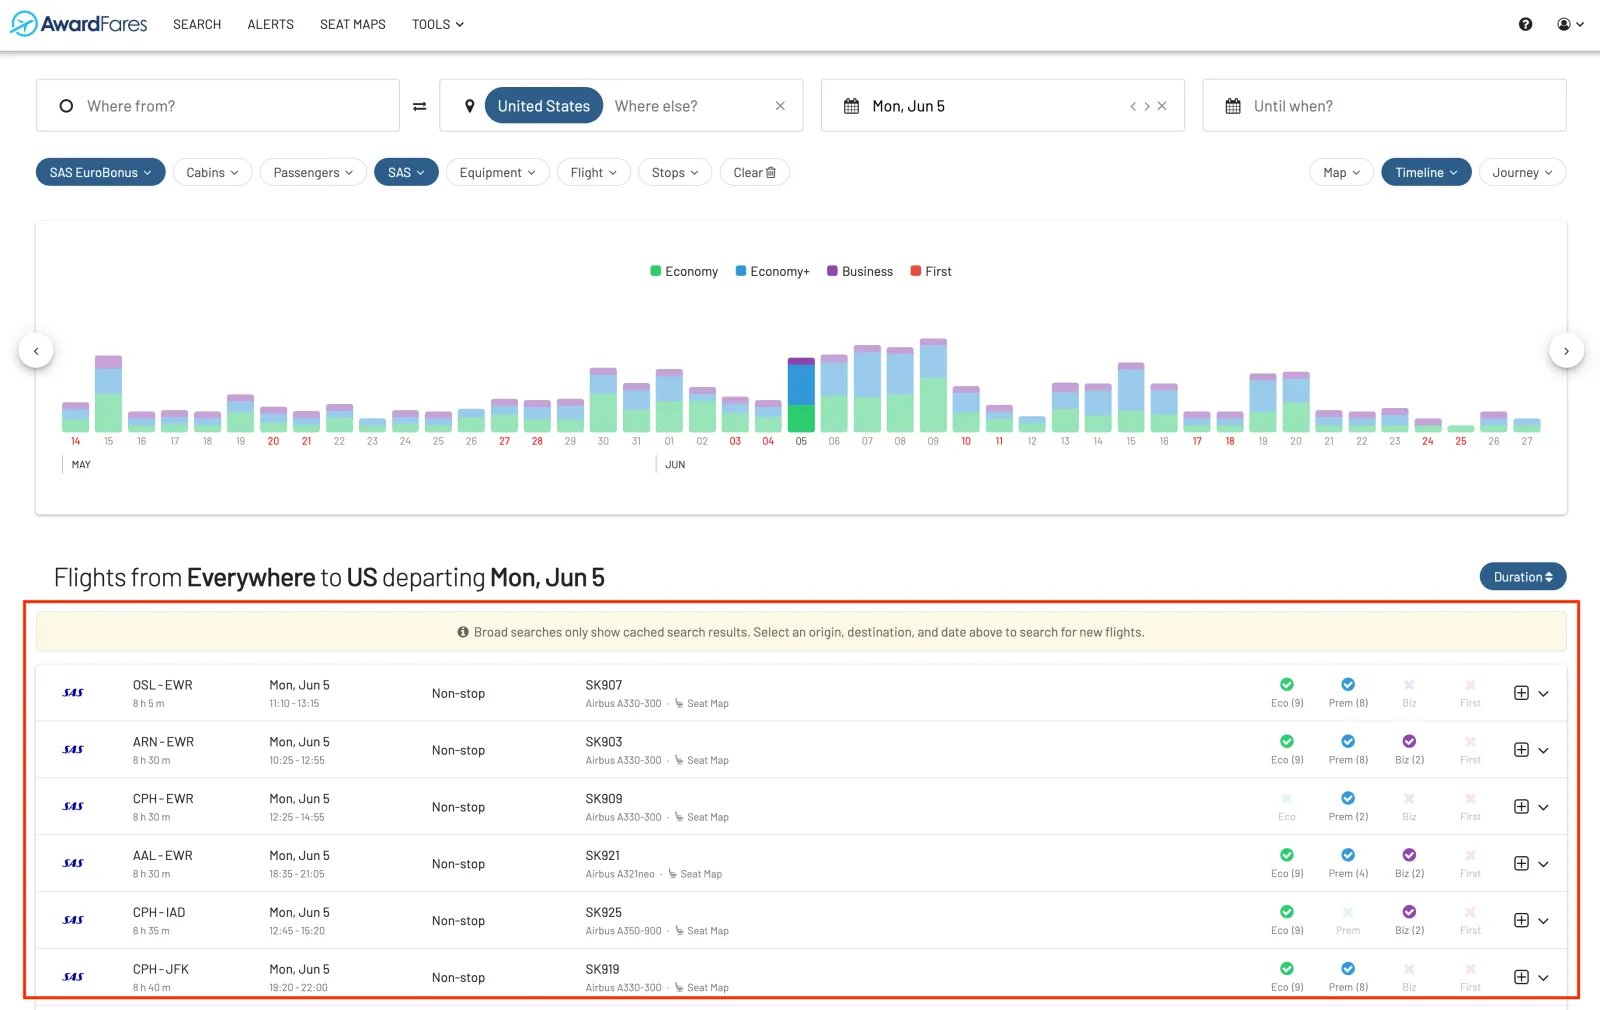Toggle First series in chart legend
This screenshot has height=1010, width=1600.
(x=931, y=272)
